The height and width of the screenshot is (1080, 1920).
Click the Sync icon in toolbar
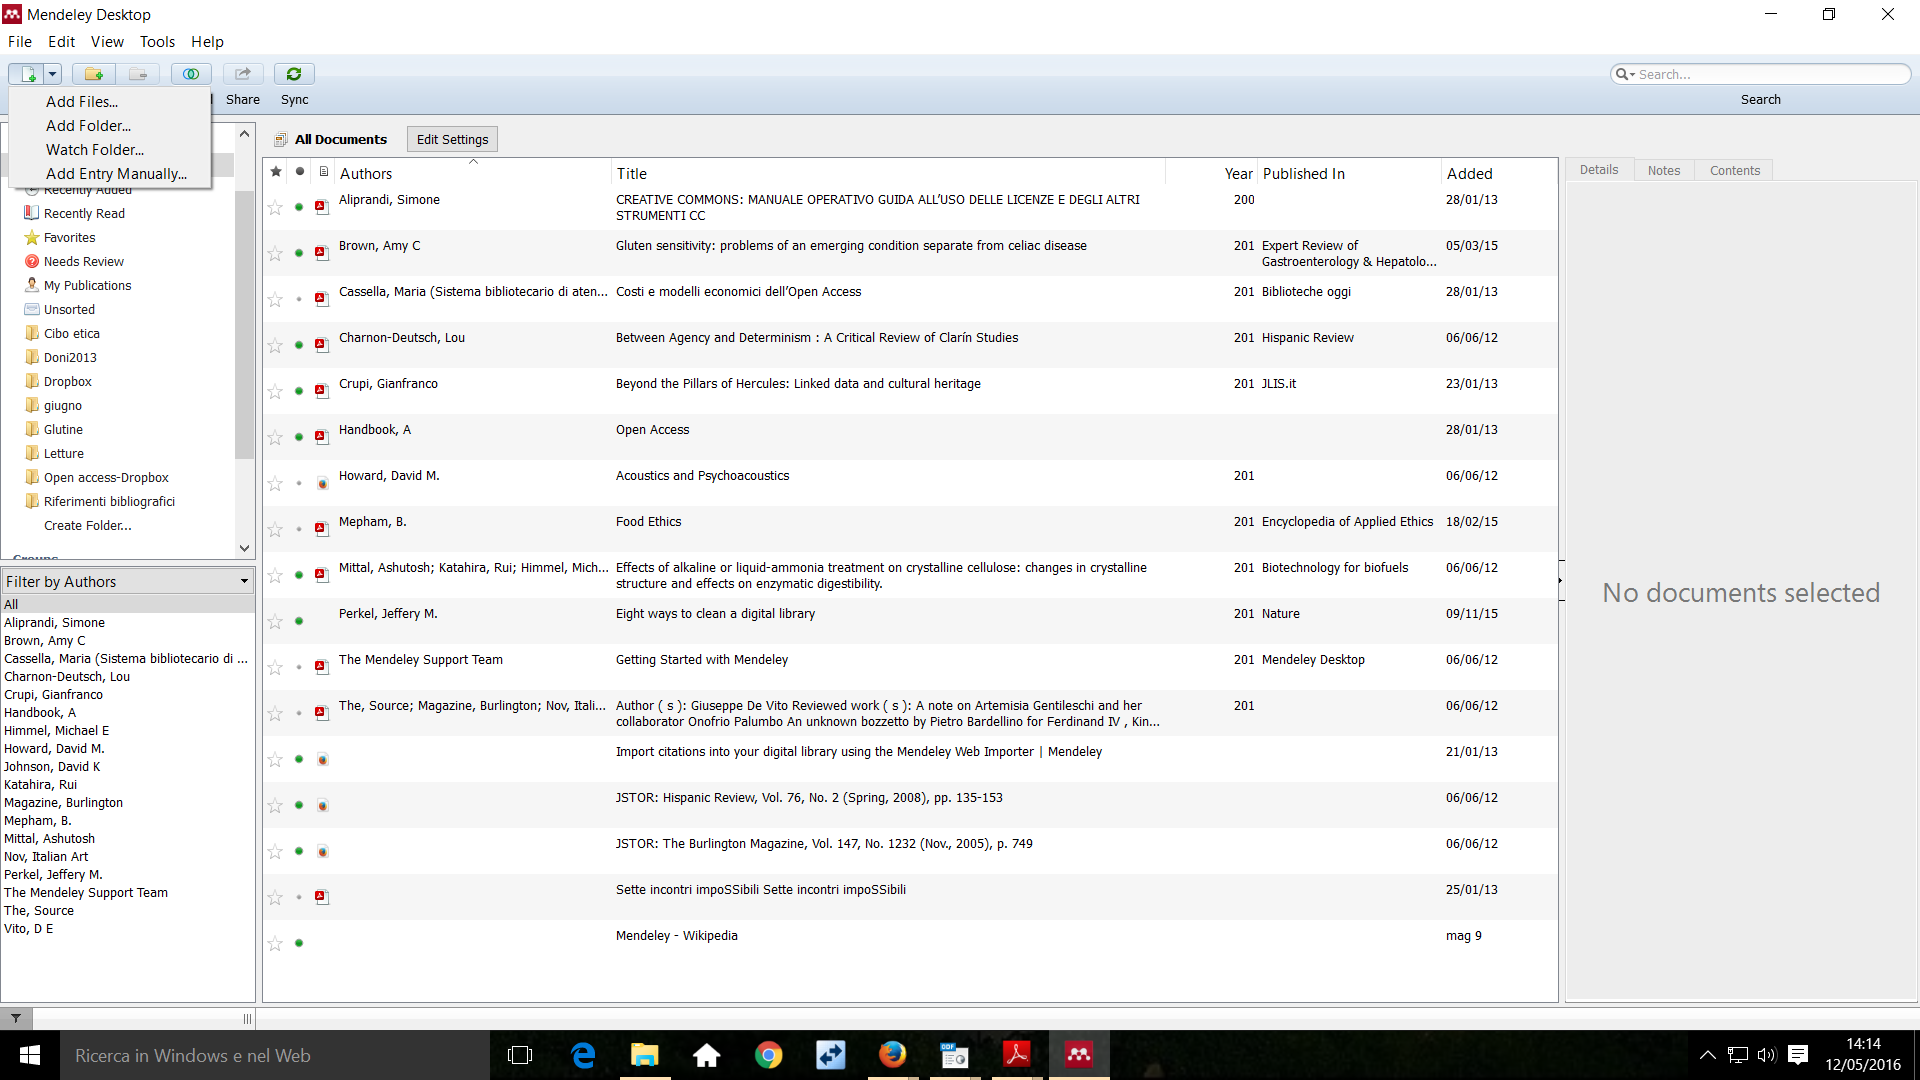click(293, 73)
